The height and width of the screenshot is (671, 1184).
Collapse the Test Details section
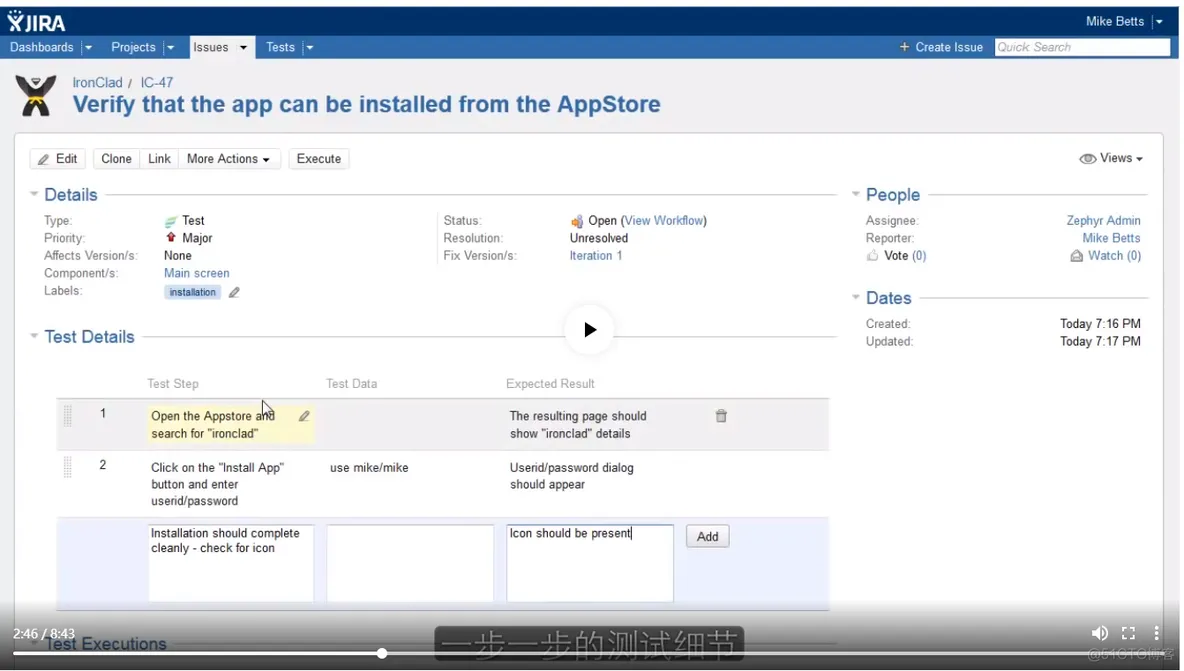33,337
